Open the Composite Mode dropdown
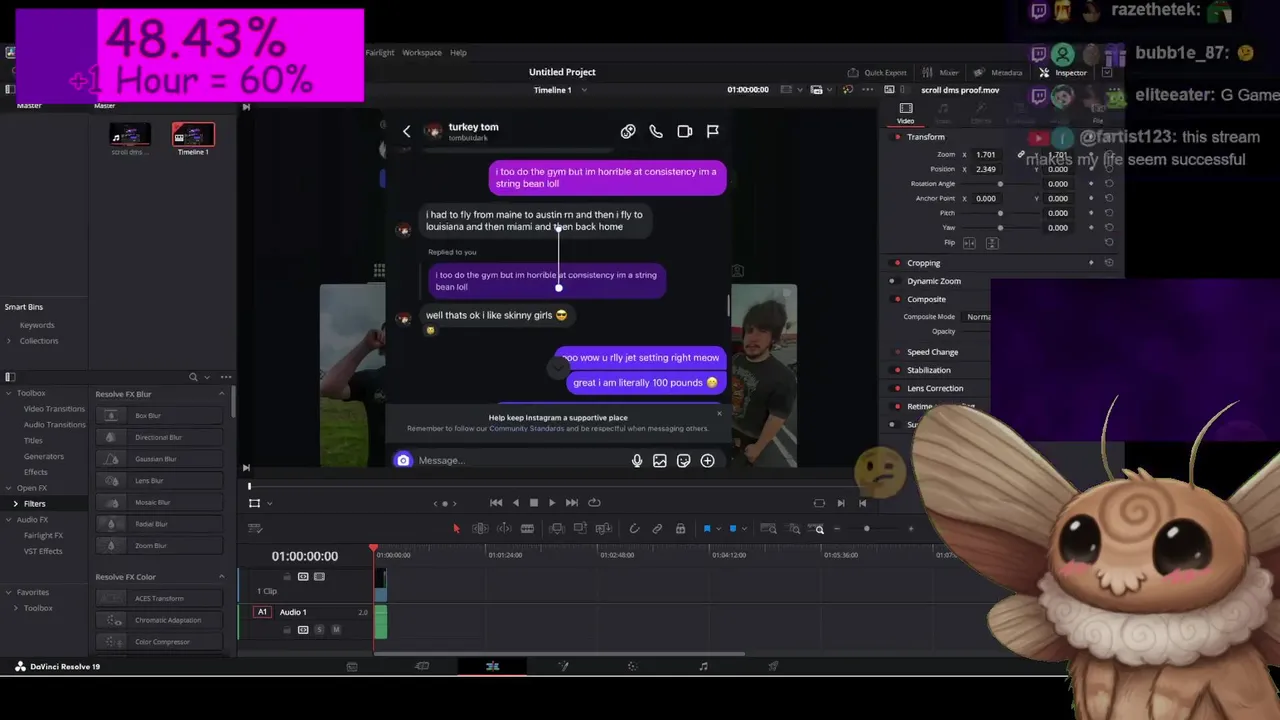The width and height of the screenshot is (1280, 720). (x=978, y=317)
